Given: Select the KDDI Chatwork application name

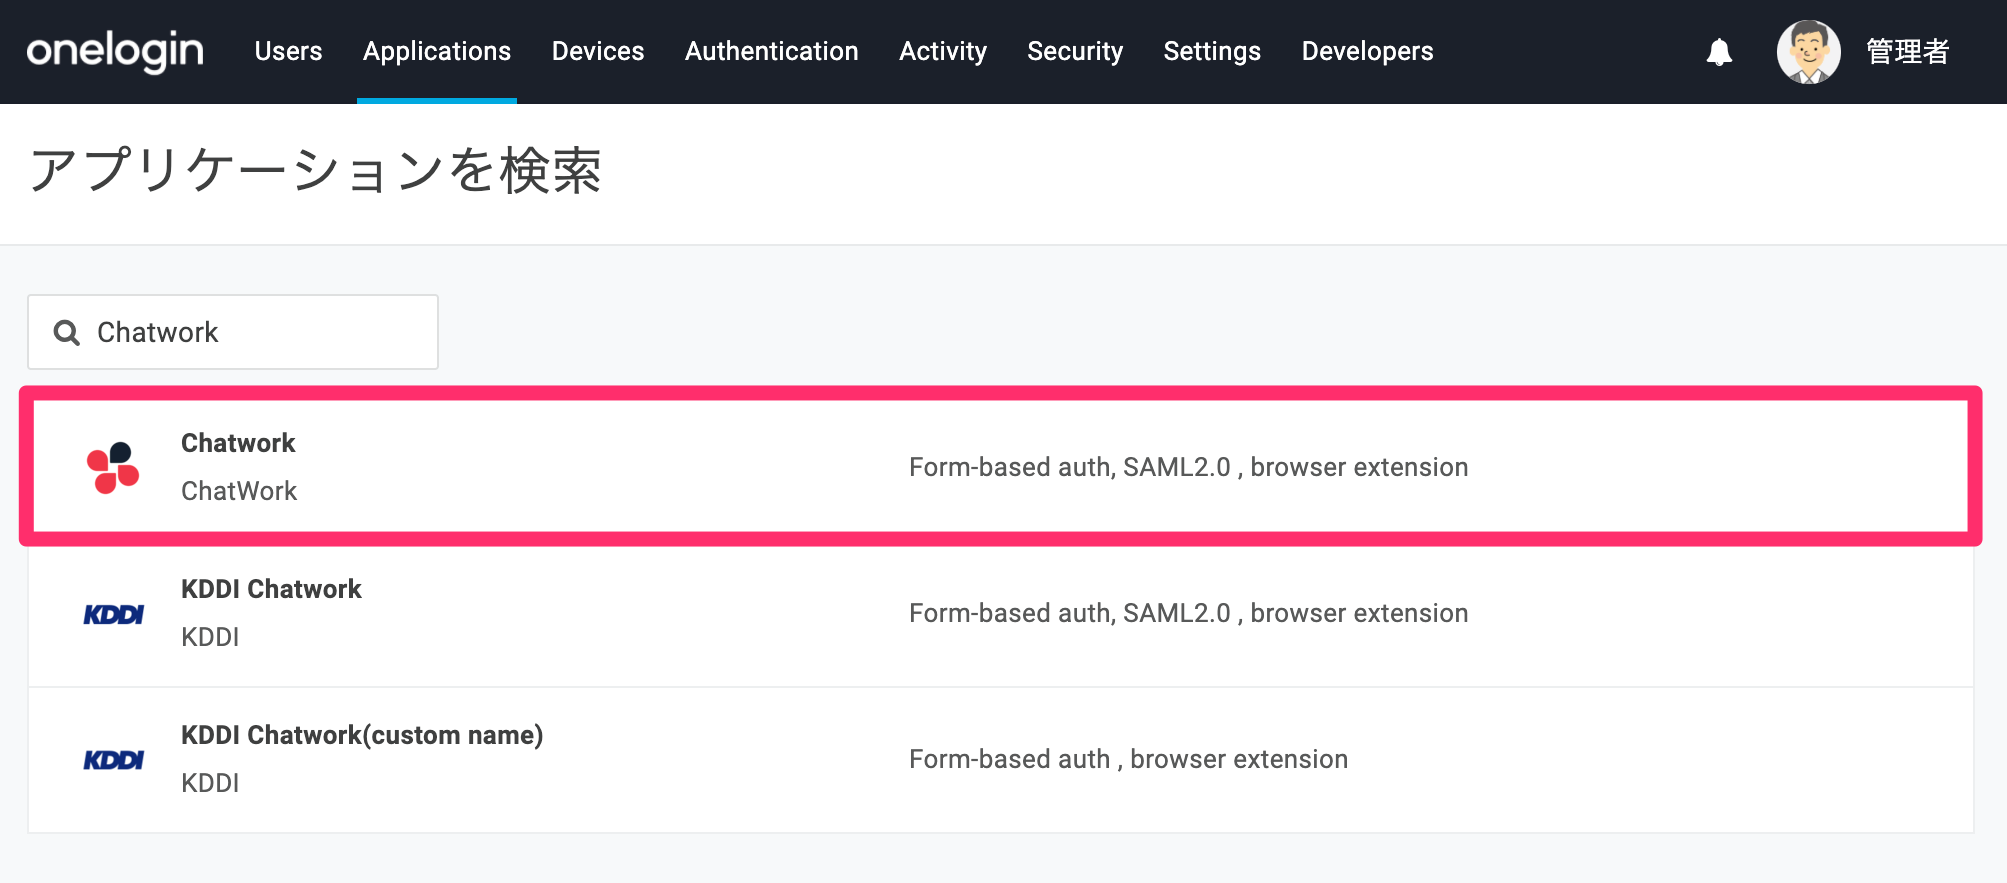Looking at the screenshot, I should [x=271, y=589].
